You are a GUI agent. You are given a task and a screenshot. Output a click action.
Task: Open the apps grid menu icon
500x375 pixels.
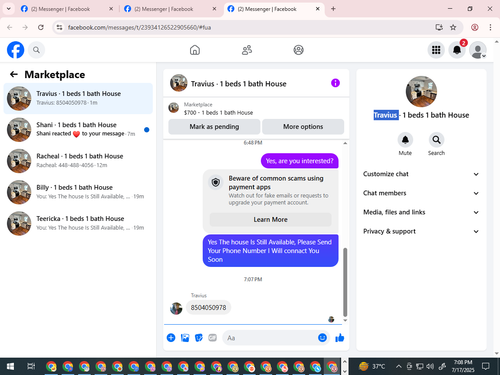point(436,50)
